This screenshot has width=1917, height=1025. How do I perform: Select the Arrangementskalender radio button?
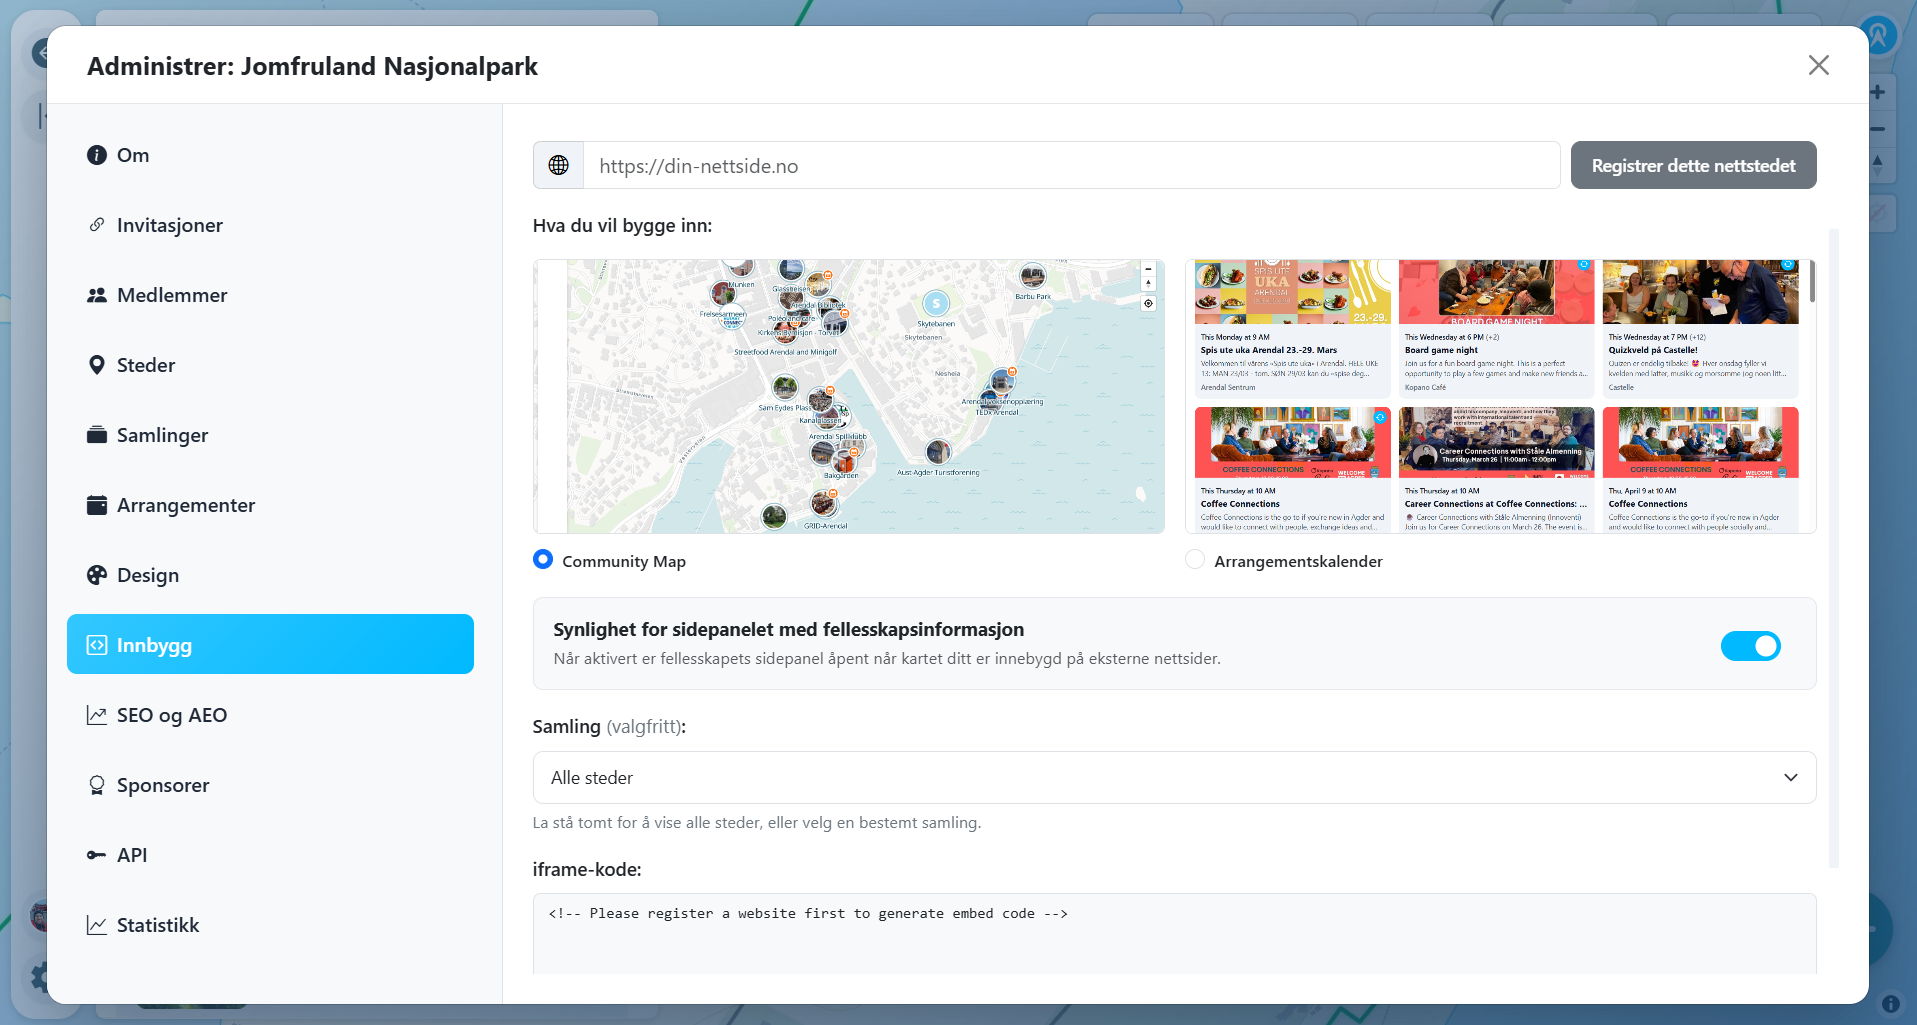click(1195, 560)
